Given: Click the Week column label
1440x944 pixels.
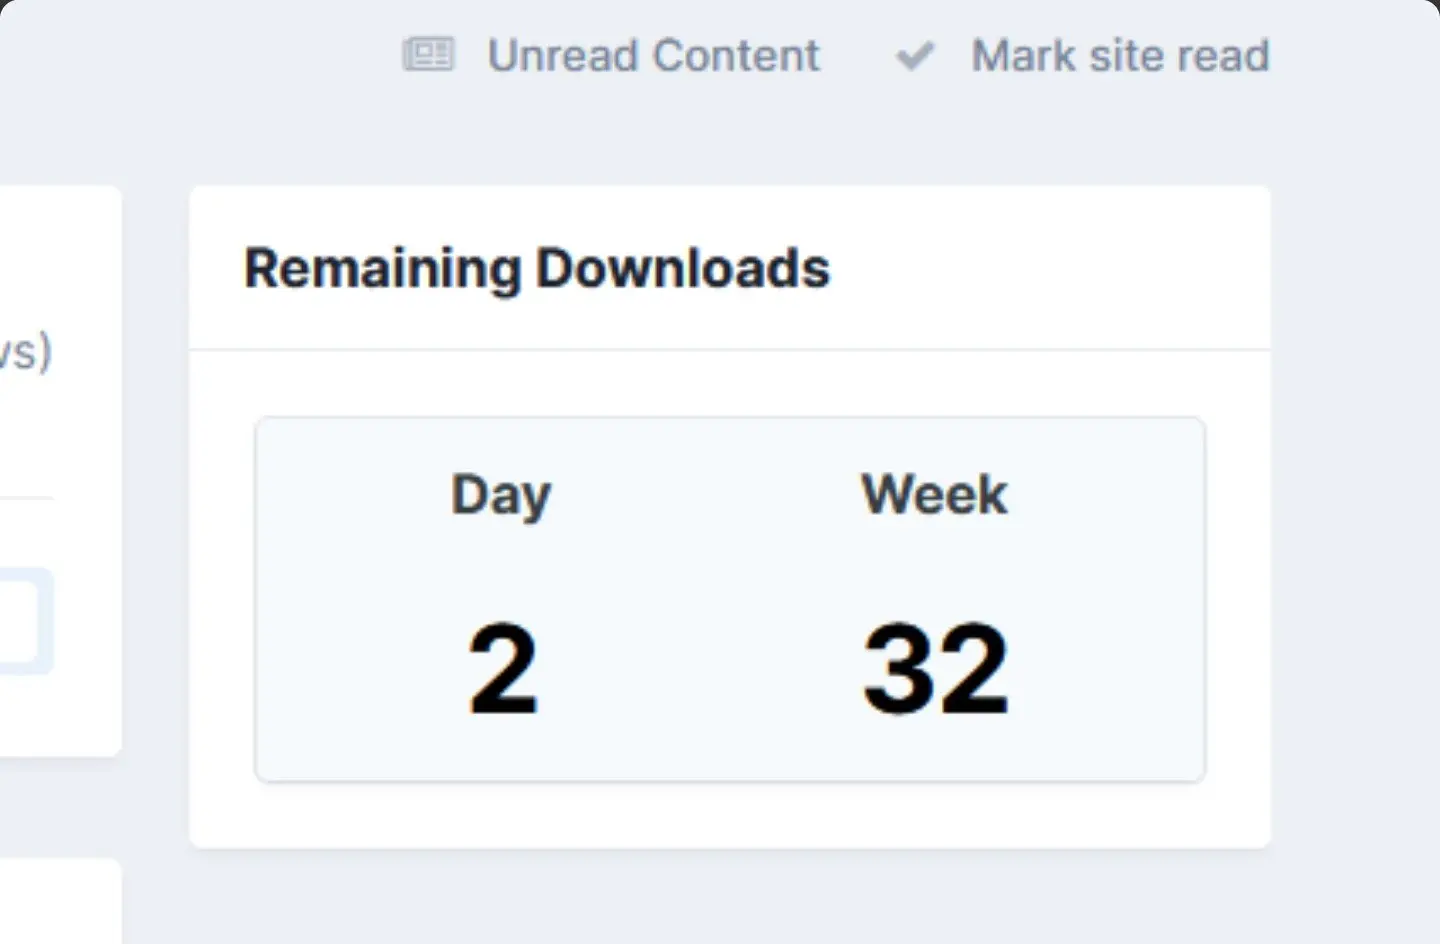Looking at the screenshot, I should click(934, 494).
